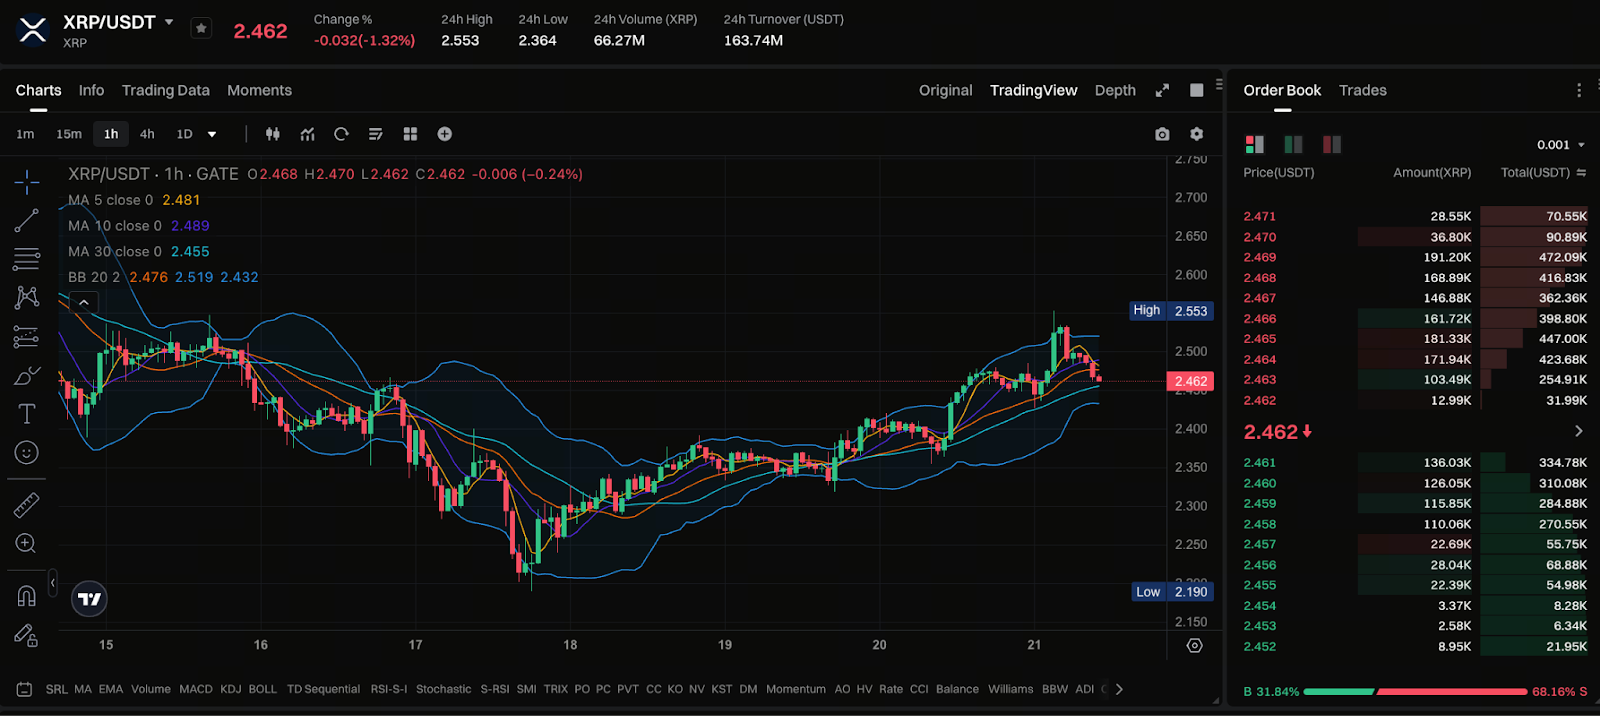Click the 2.471 sell order row

tap(1414, 216)
